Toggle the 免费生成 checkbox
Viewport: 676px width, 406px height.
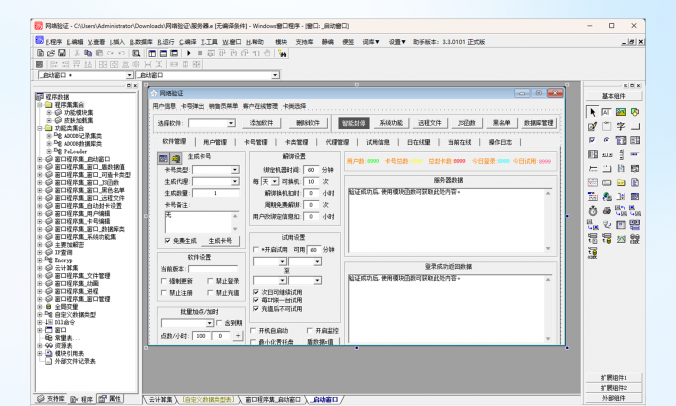point(168,240)
